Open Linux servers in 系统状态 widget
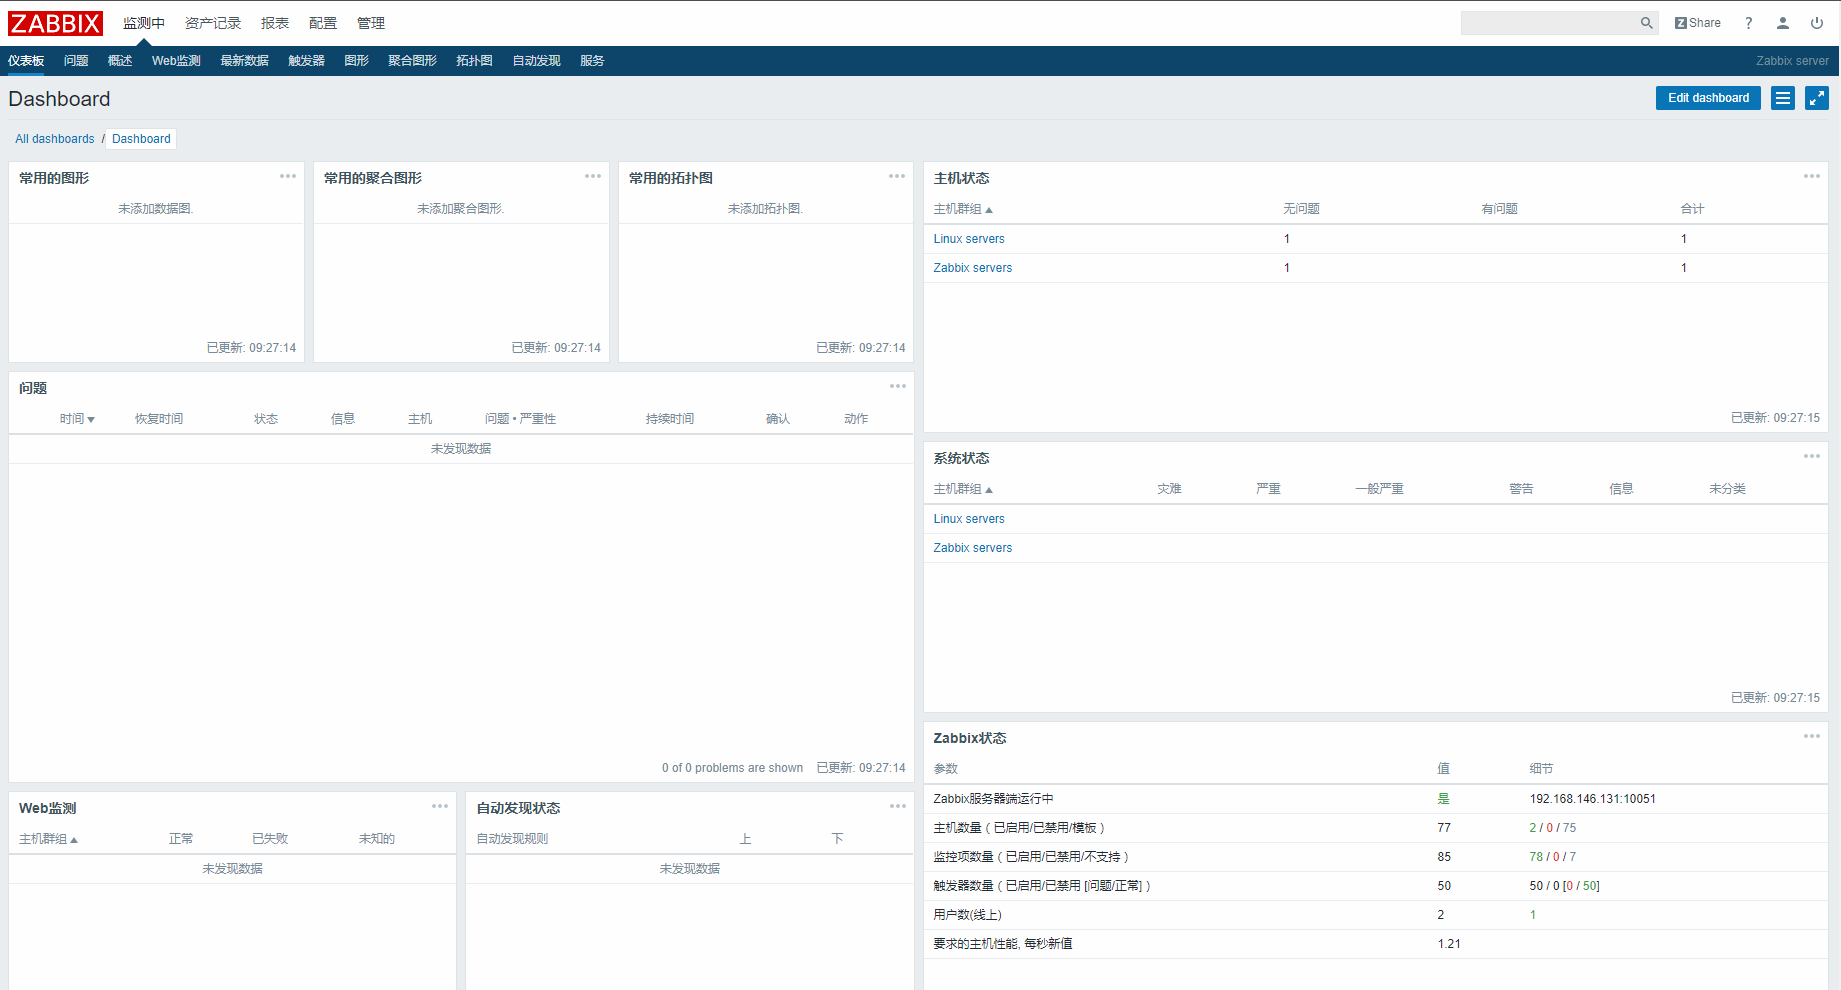 coord(969,519)
